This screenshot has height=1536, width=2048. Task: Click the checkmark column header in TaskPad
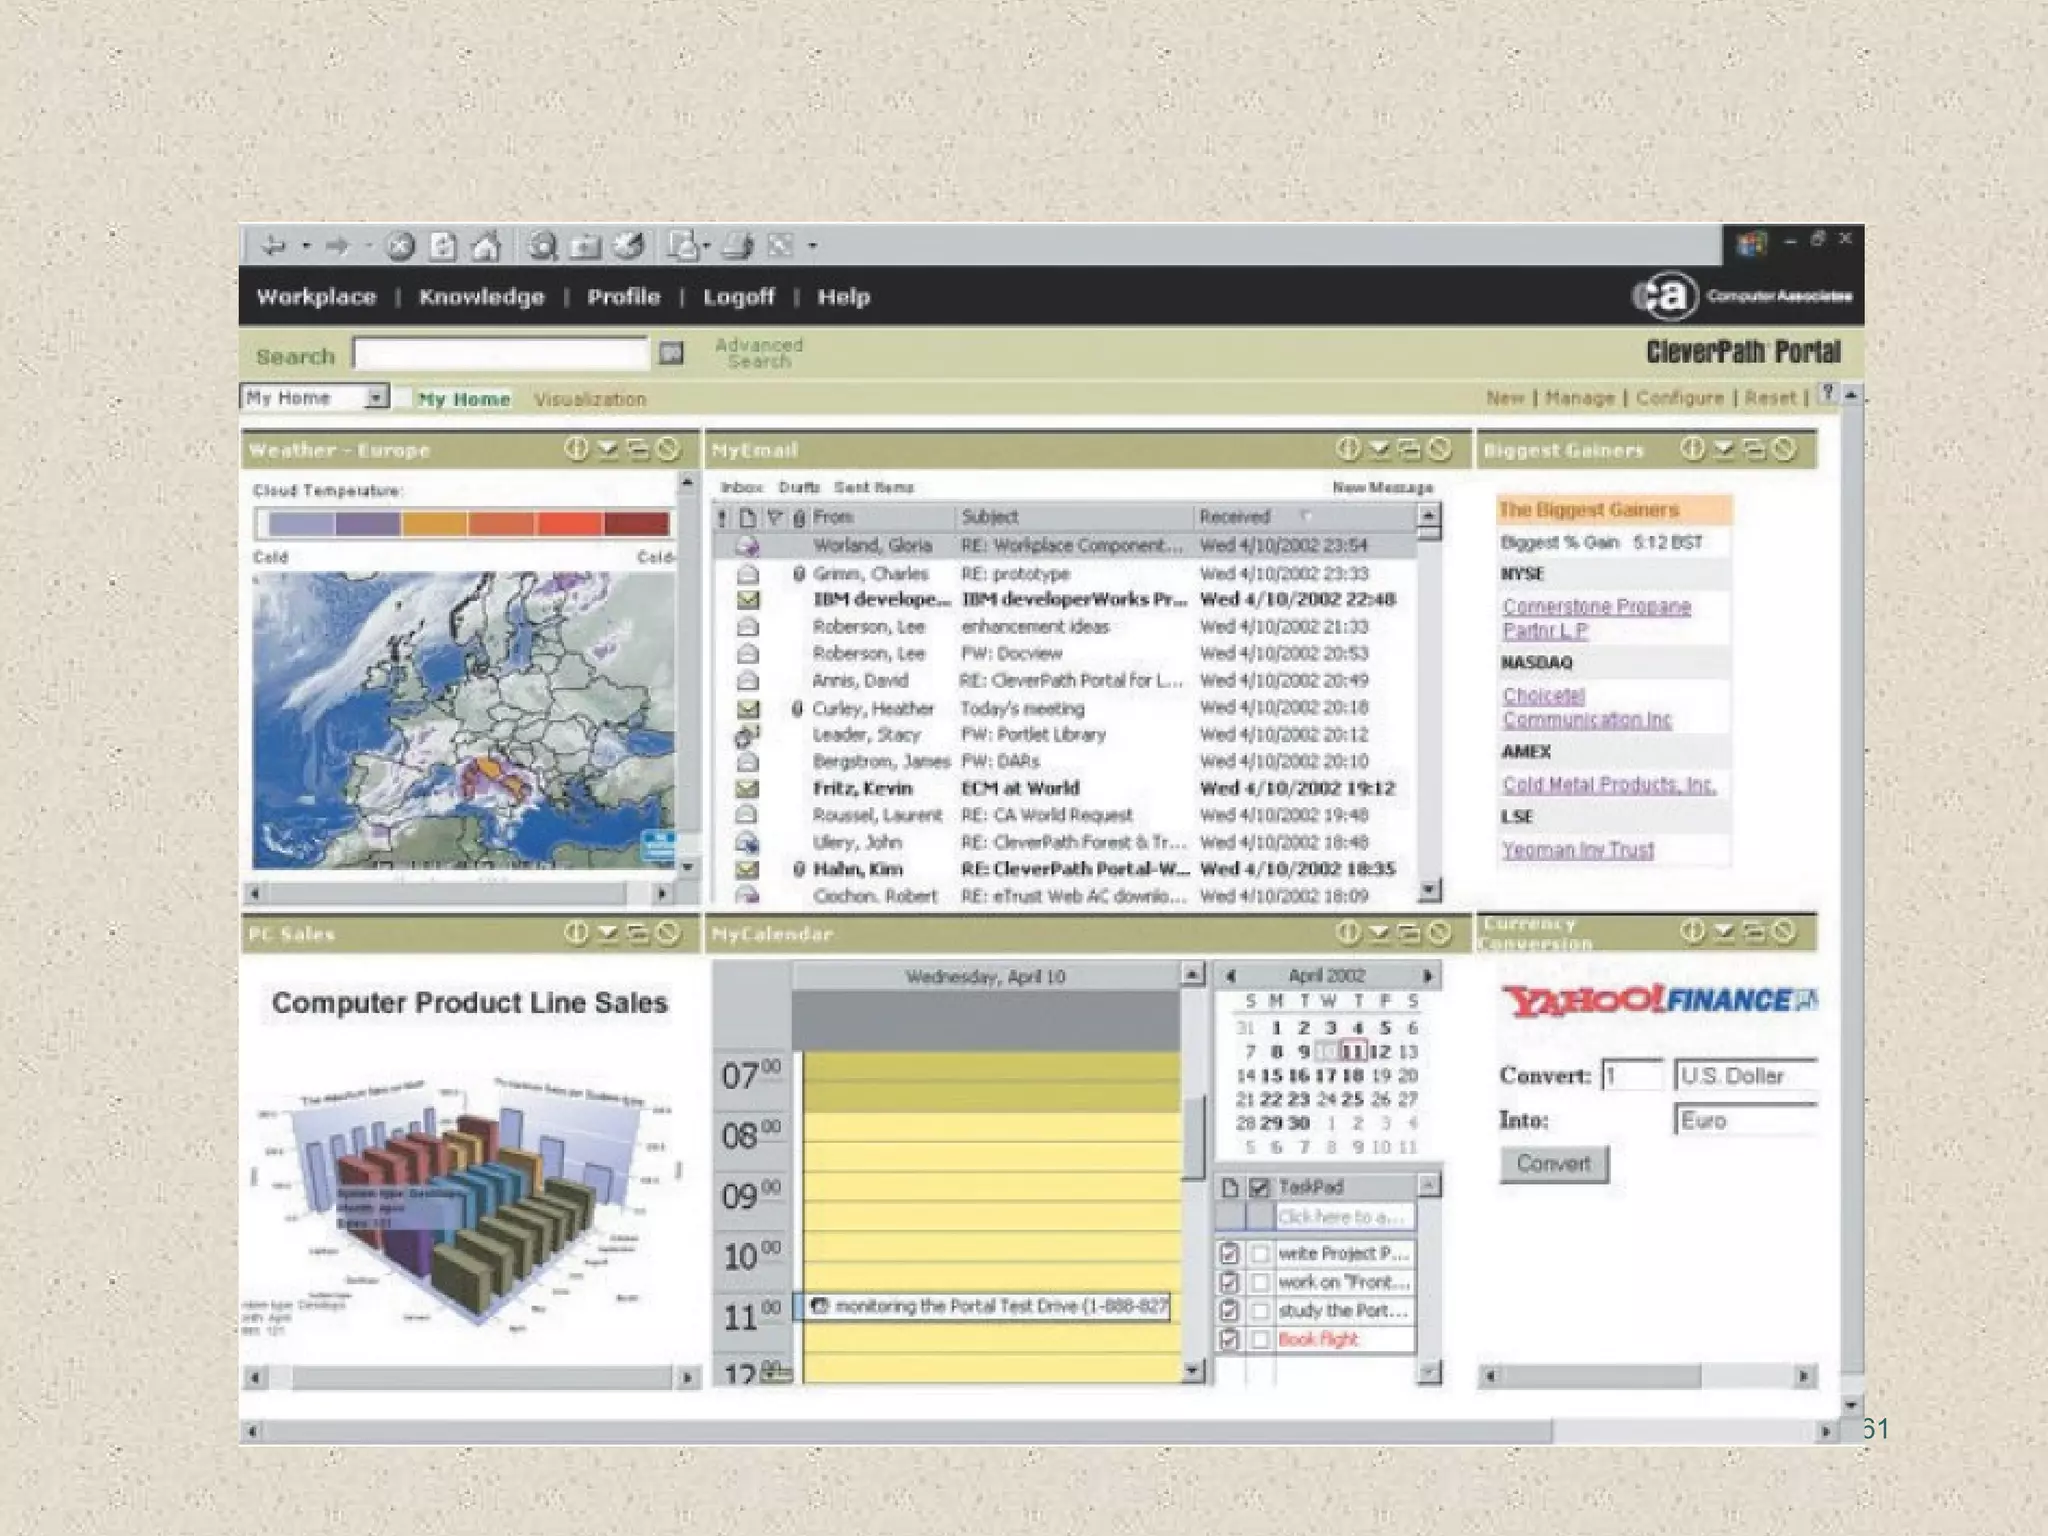coord(1260,1187)
